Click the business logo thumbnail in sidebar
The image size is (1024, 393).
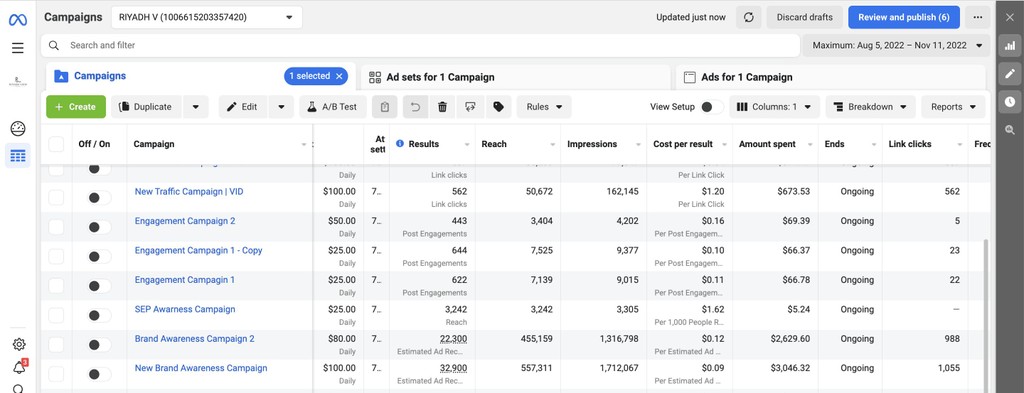click(x=18, y=82)
